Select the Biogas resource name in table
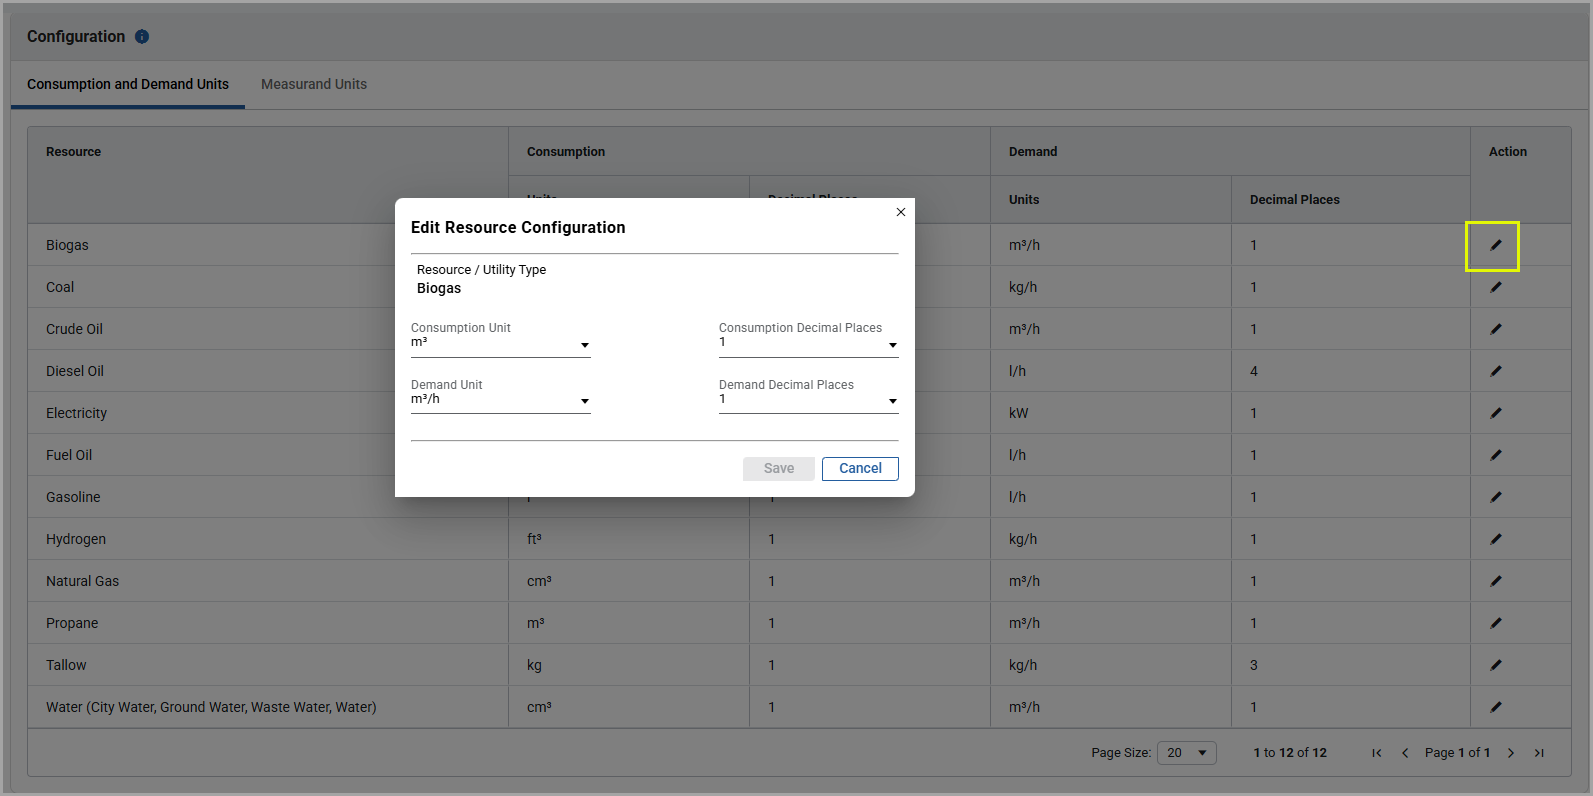The width and height of the screenshot is (1593, 796). (67, 245)
